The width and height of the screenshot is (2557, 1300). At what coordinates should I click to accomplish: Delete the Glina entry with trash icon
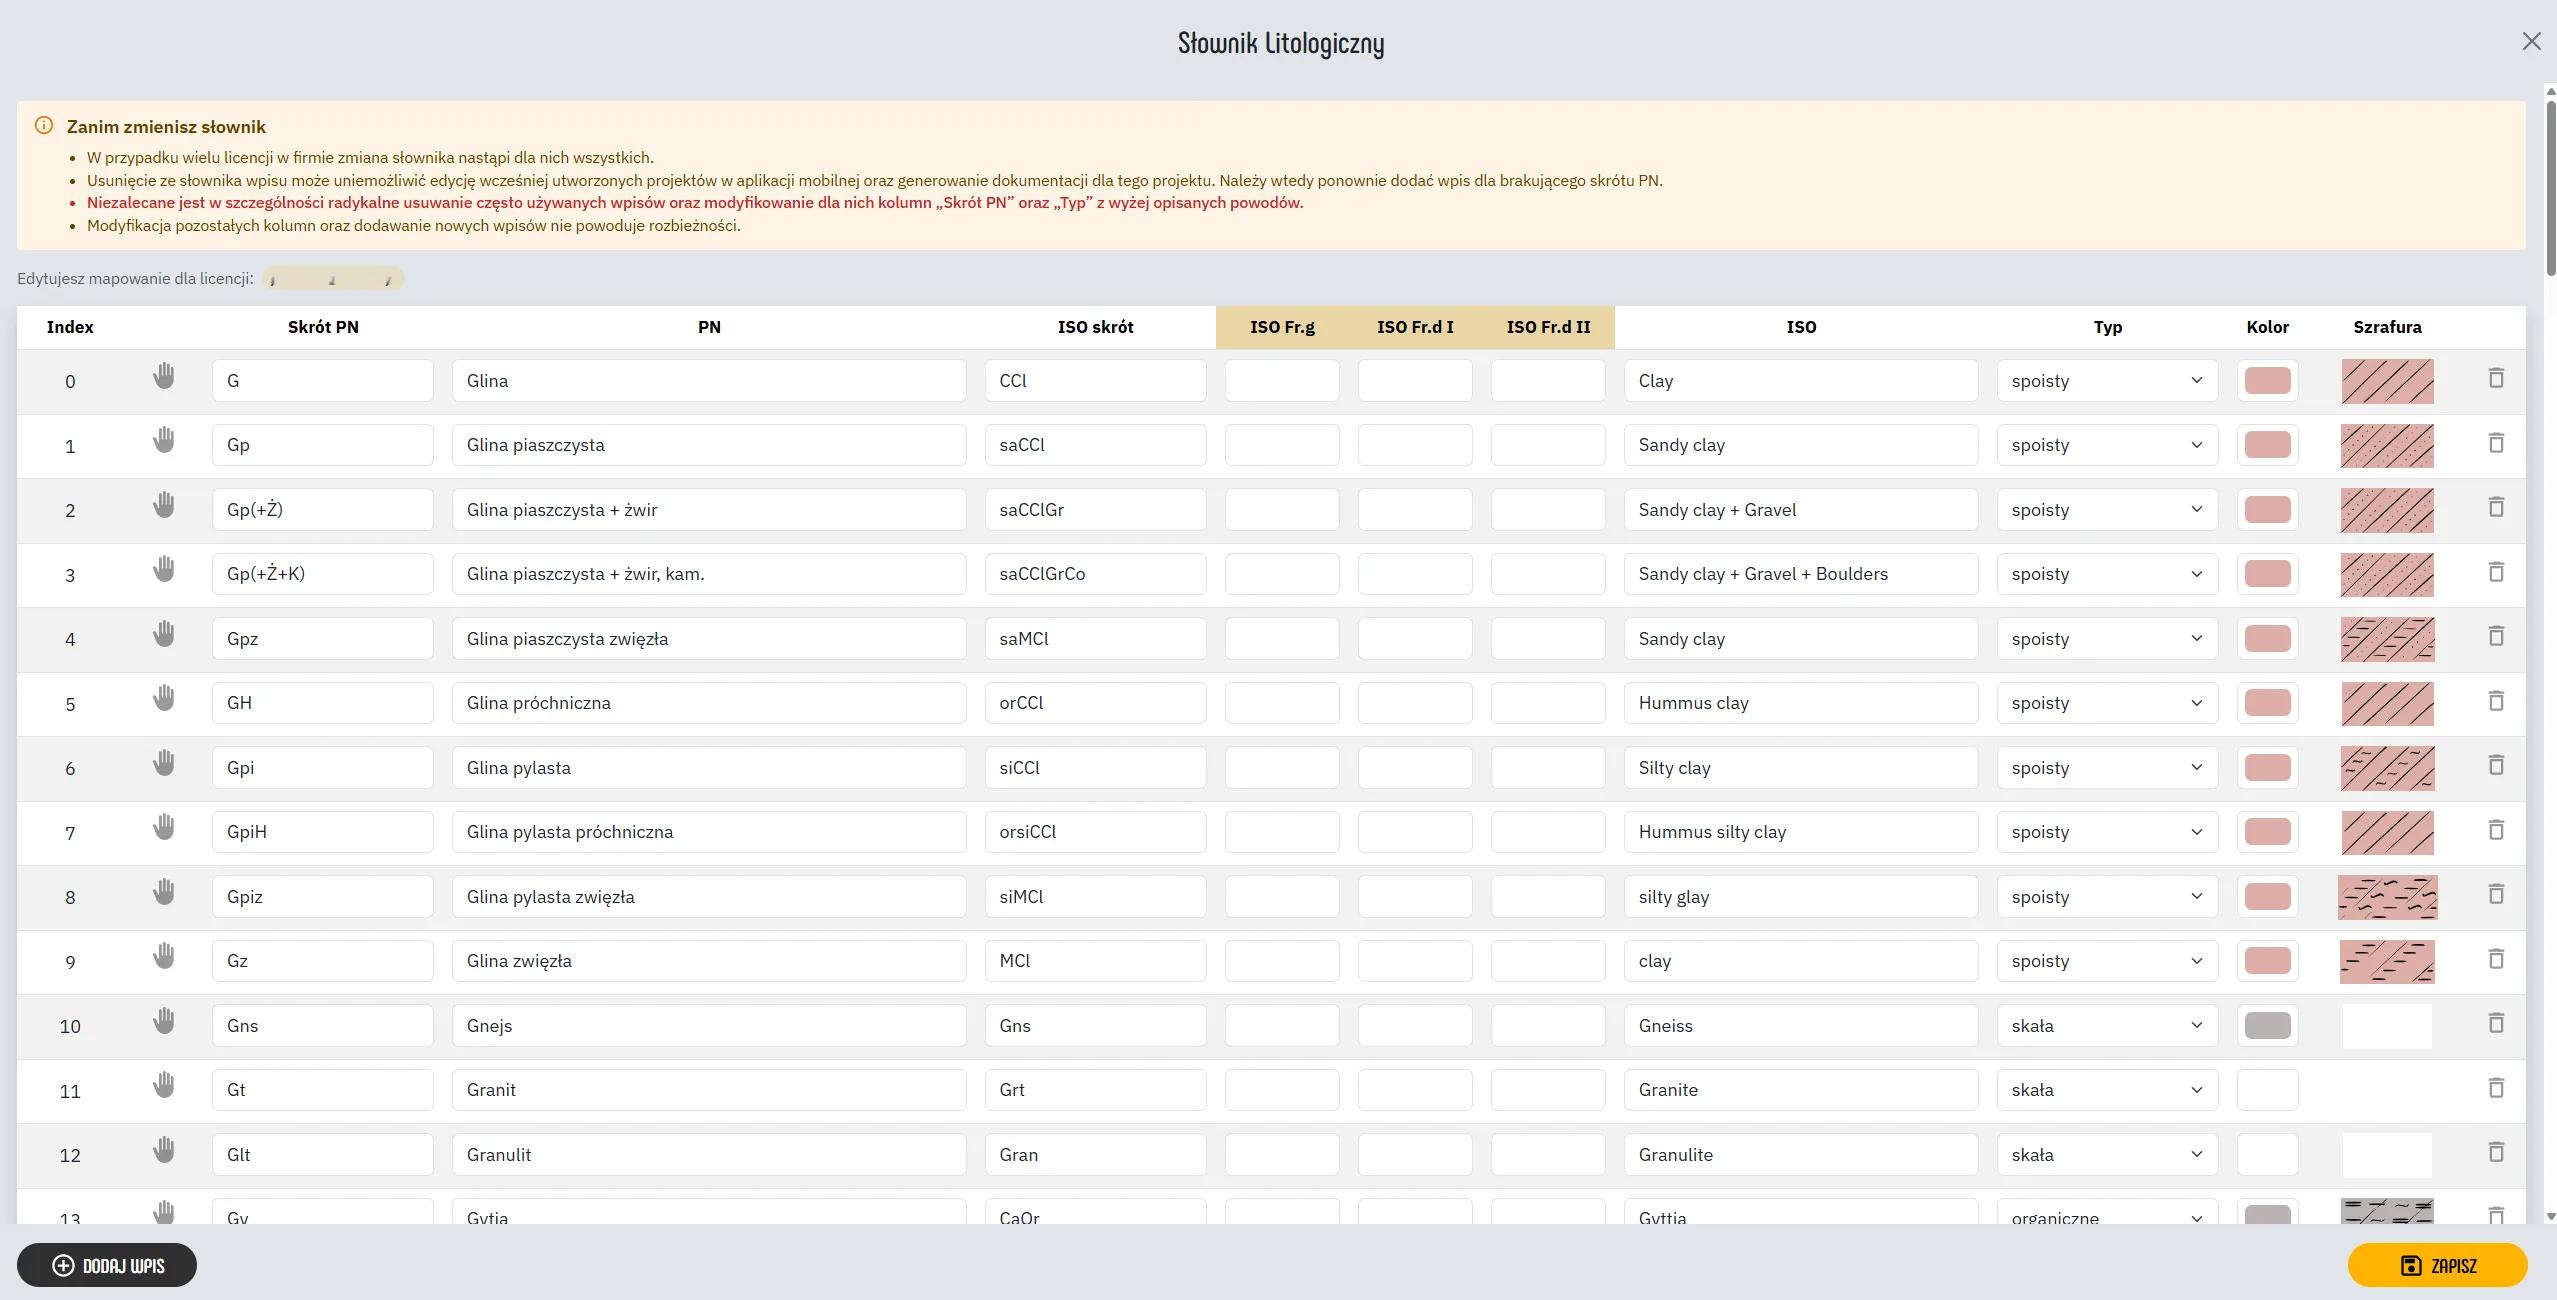point(2496,378)
